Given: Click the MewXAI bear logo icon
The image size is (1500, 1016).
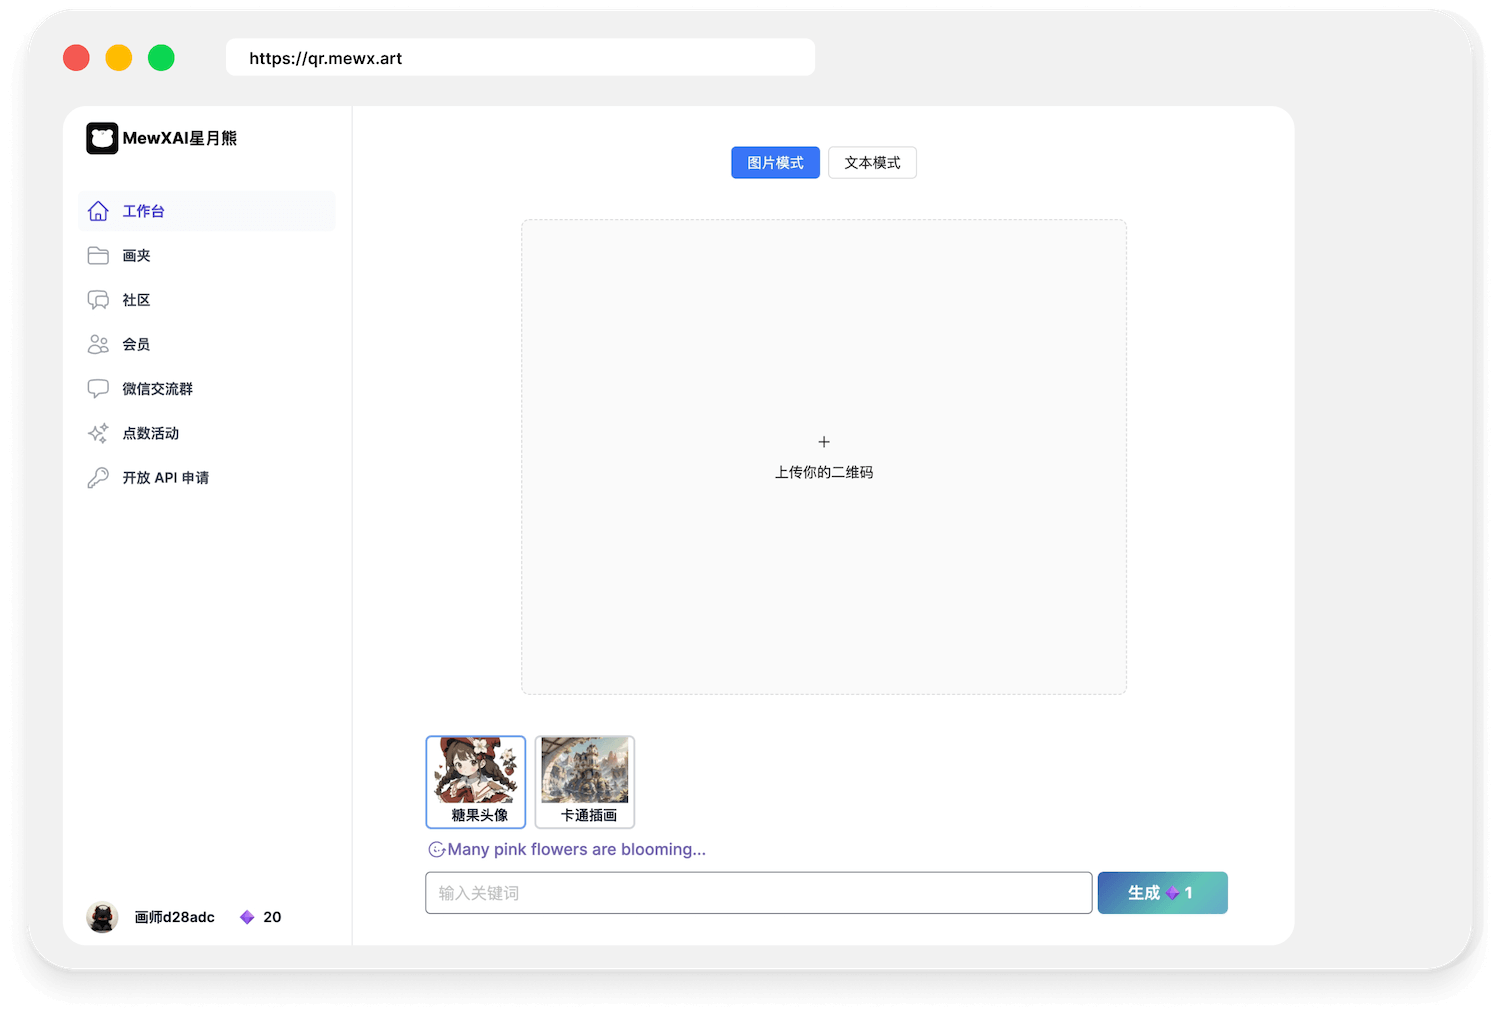Looking at the screenshot, I should 101,138.
